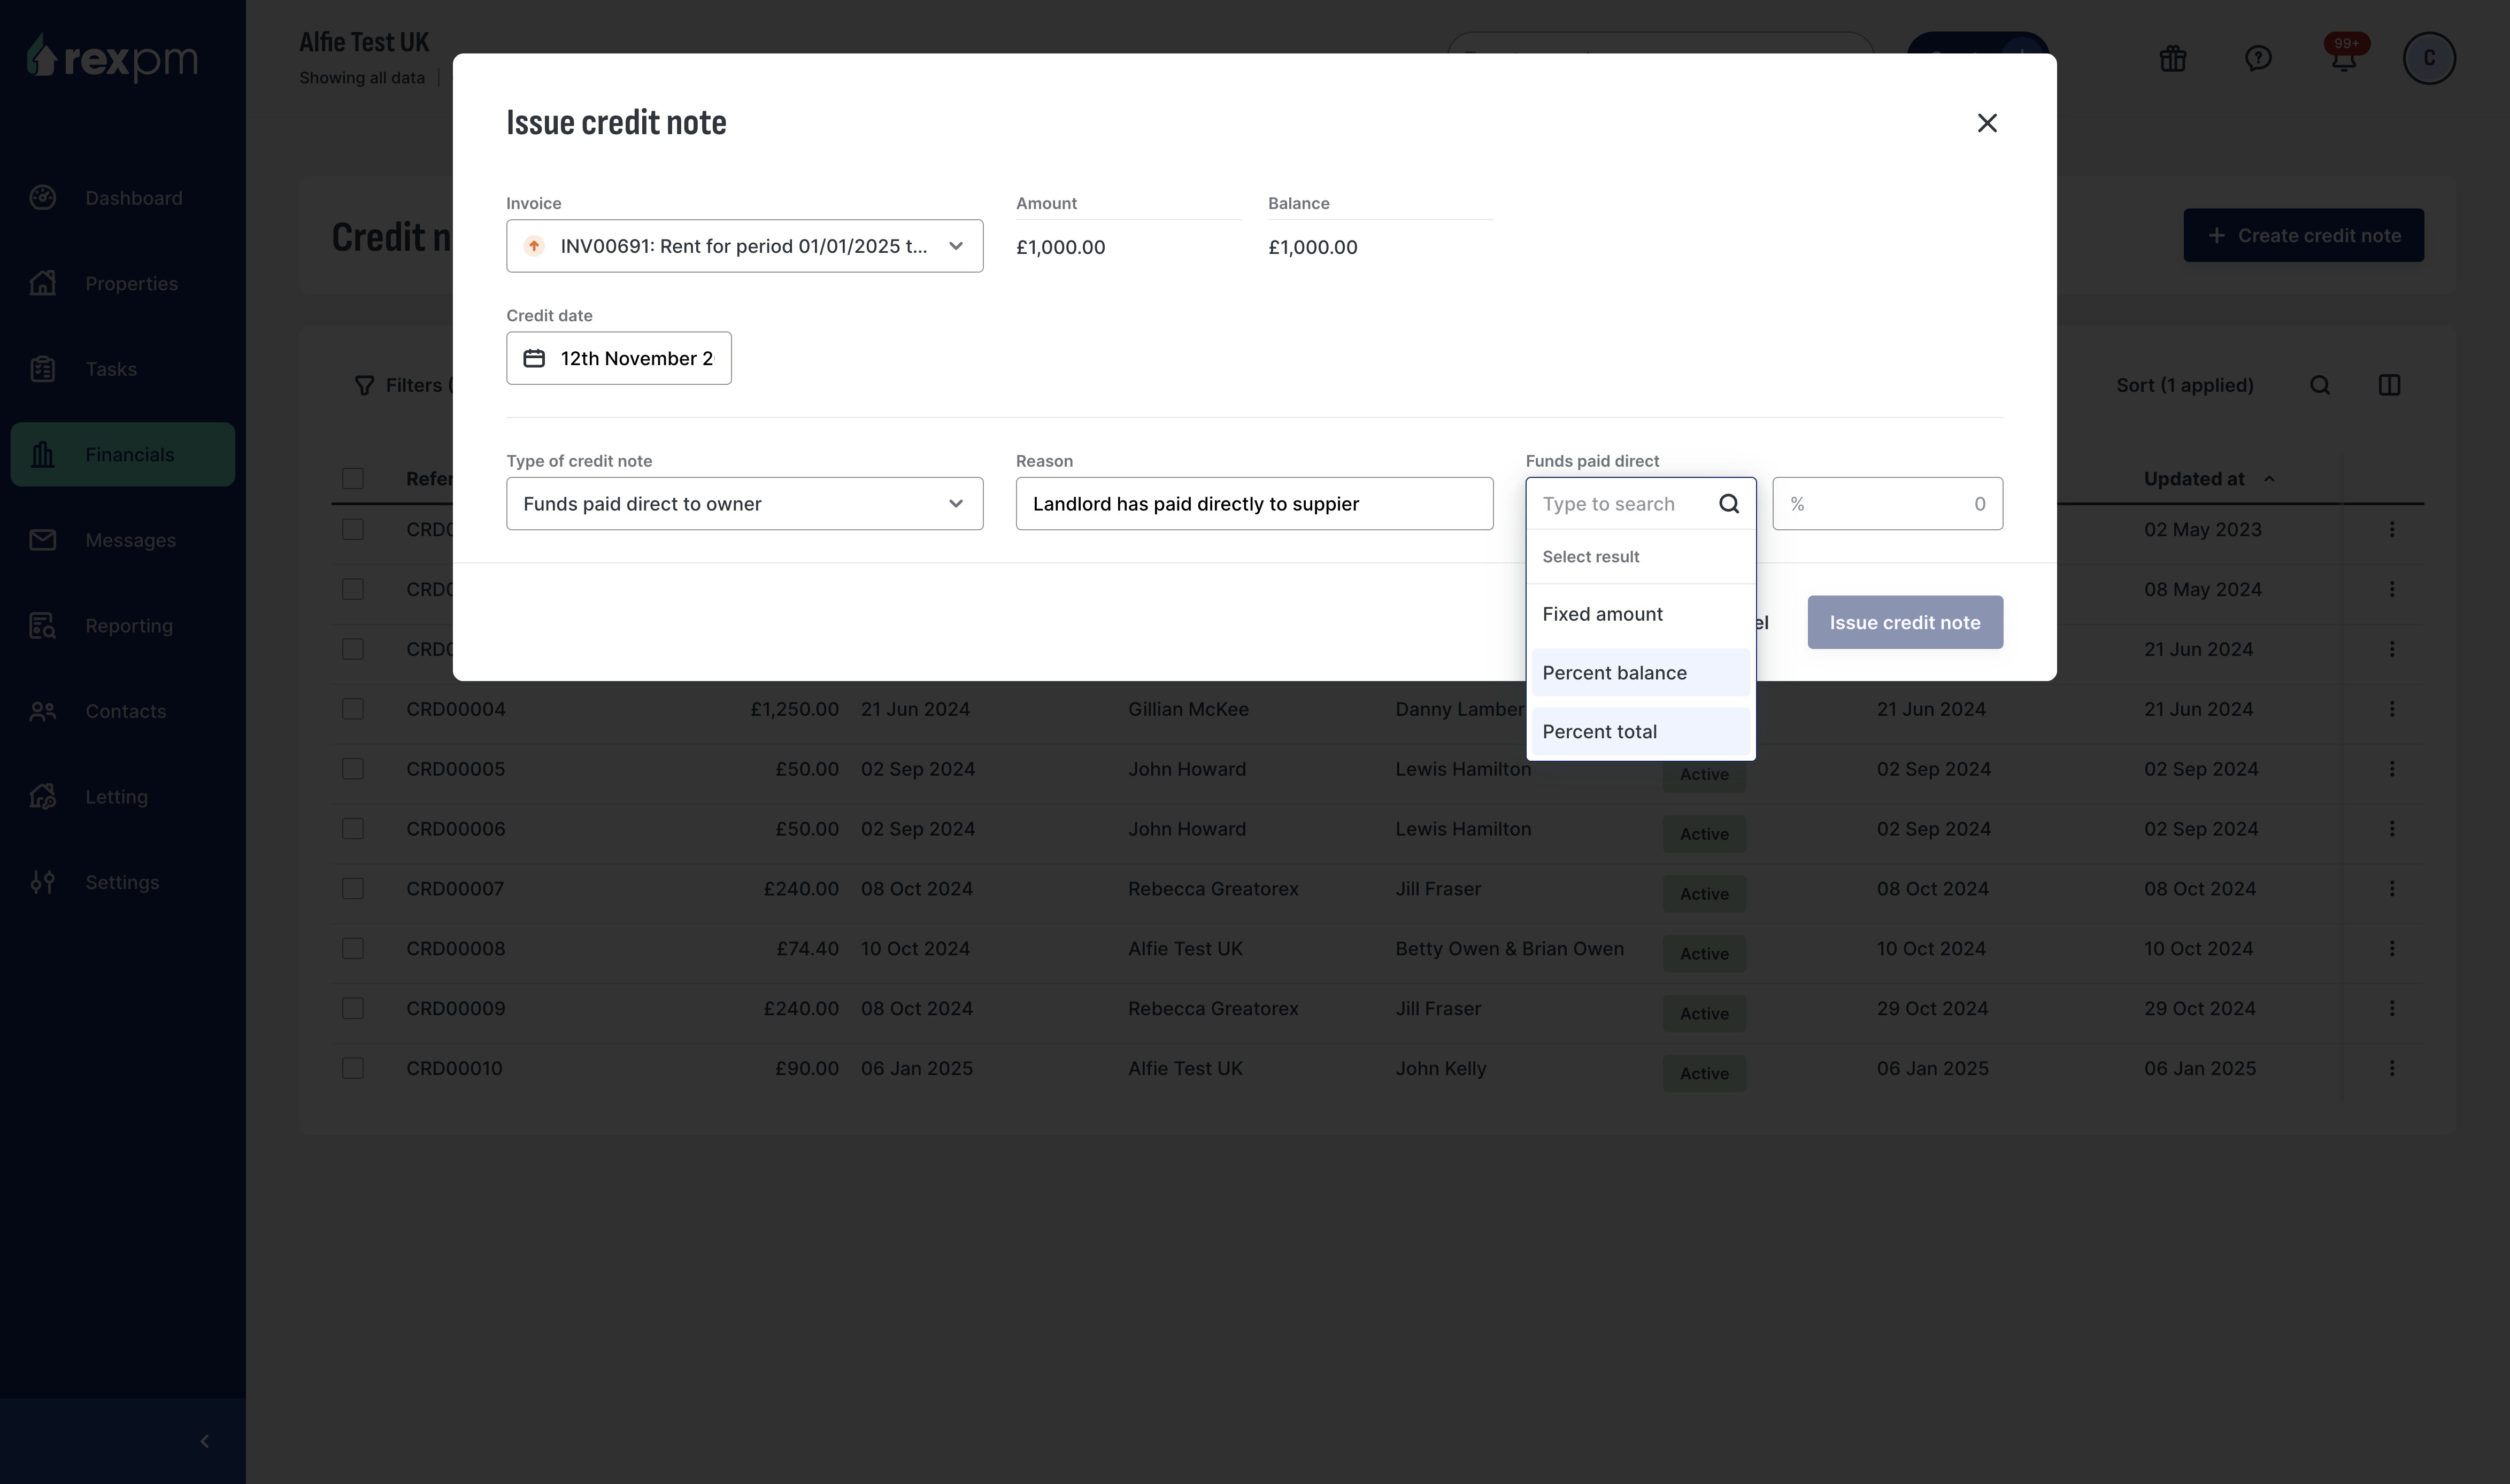Open the row menu for CRD00007
Viewport: 2510px width, 1484px height.
(2392, 889)
